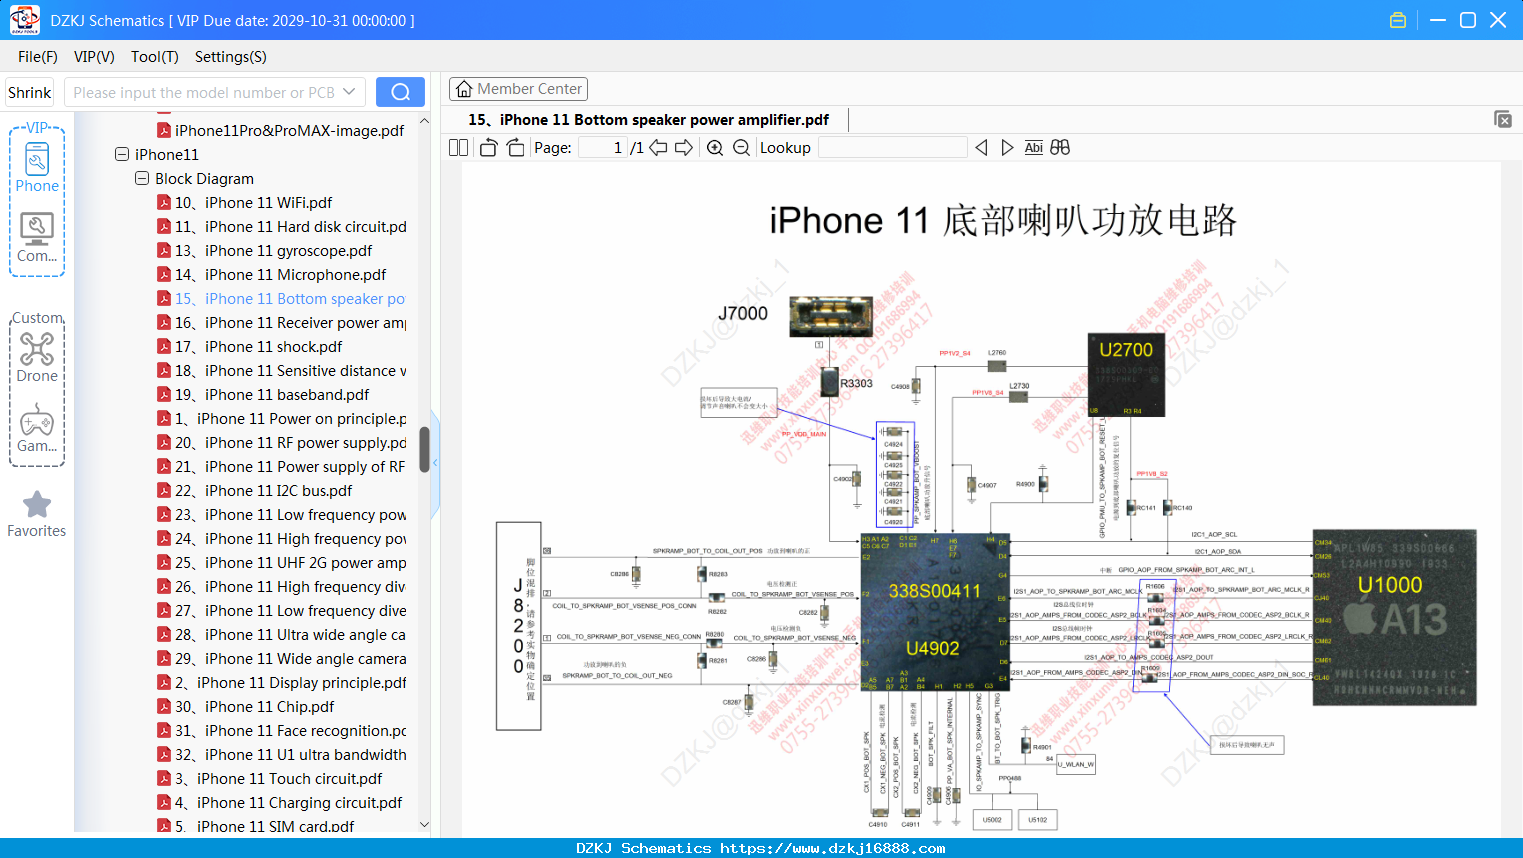Open iPhone 11 Display principle.pdf
The height and width of the screenshot is (858, 1523).
tap(282, 682)
